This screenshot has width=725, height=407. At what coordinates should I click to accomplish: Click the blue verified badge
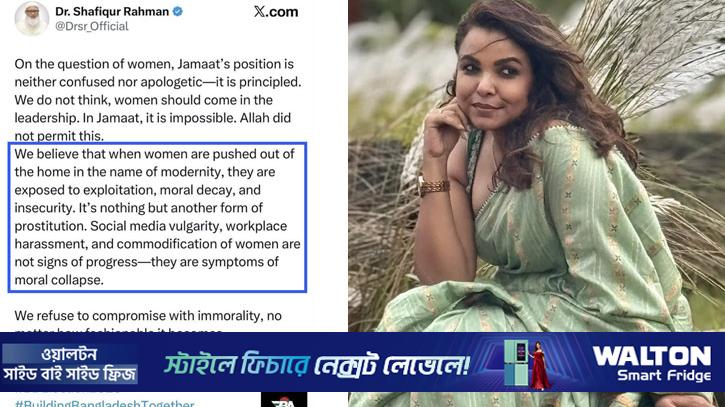pyautogui.click(x=178, y=12)
